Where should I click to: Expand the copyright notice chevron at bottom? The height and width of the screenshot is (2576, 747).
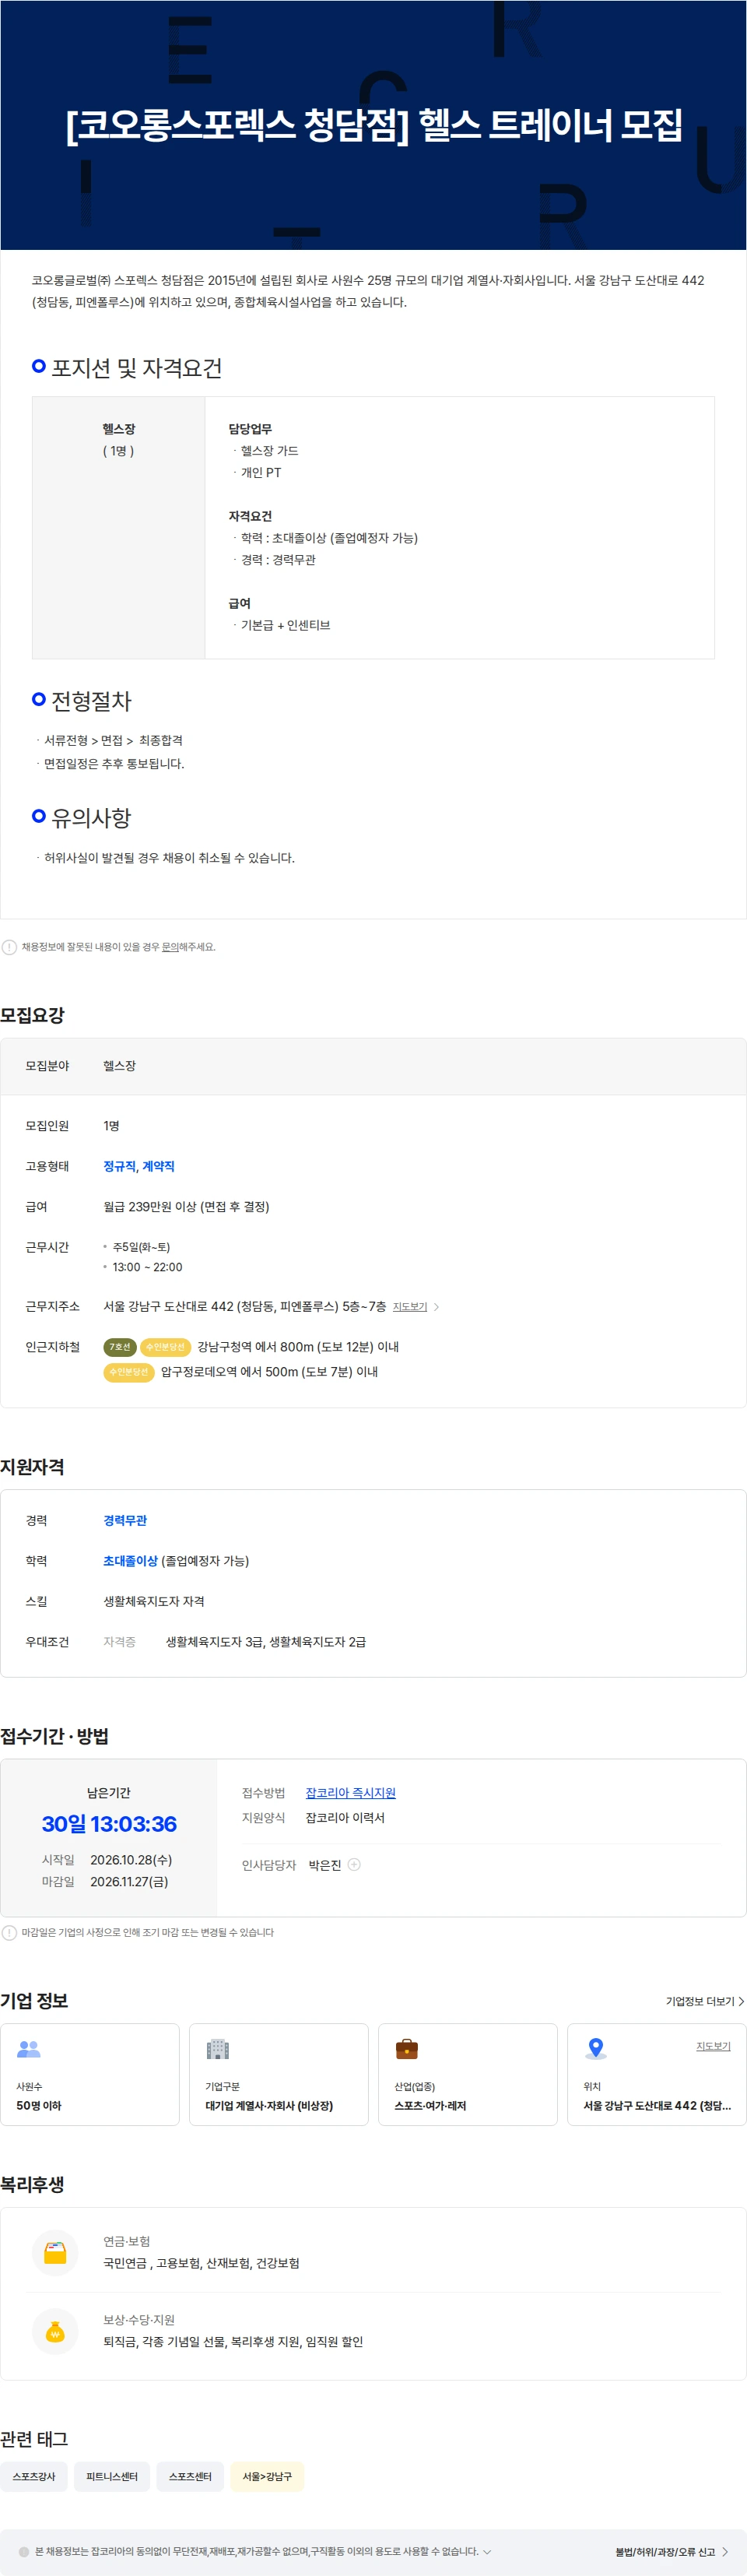point(487,2551)
